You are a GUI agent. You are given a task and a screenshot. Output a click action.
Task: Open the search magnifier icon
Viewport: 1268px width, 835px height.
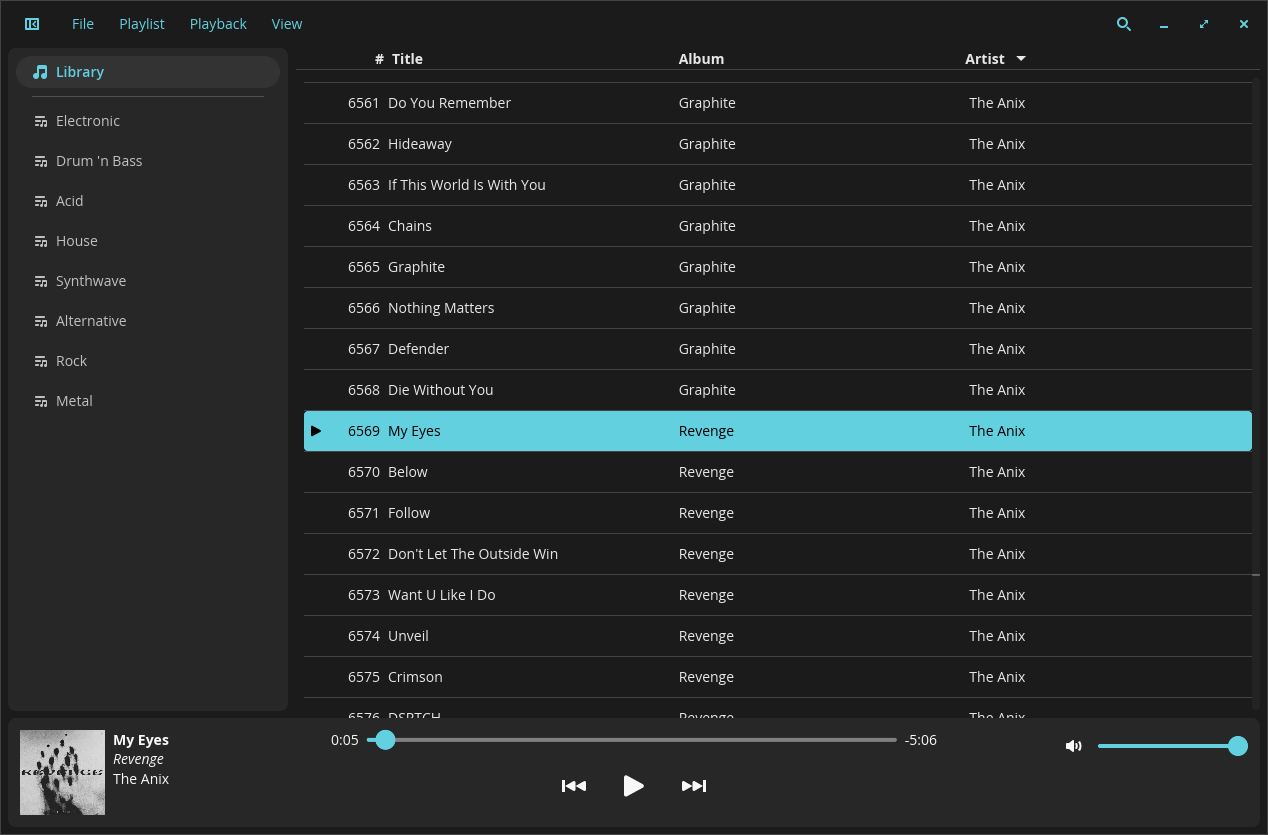1124,24
